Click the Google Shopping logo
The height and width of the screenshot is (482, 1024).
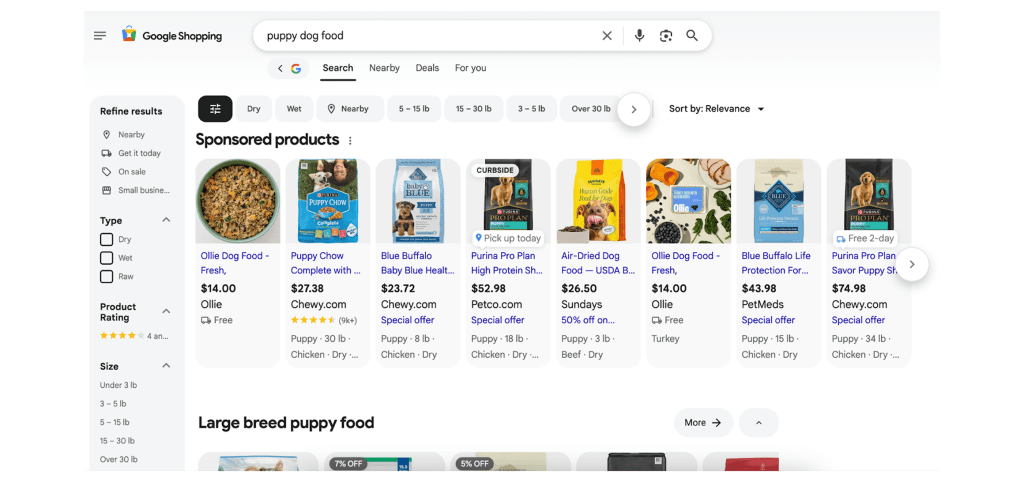(x=172, y=36)
